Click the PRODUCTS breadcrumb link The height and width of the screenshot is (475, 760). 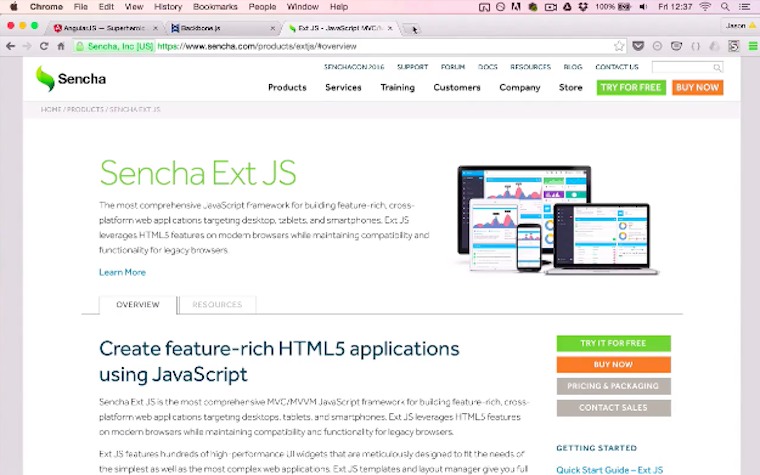85,110
